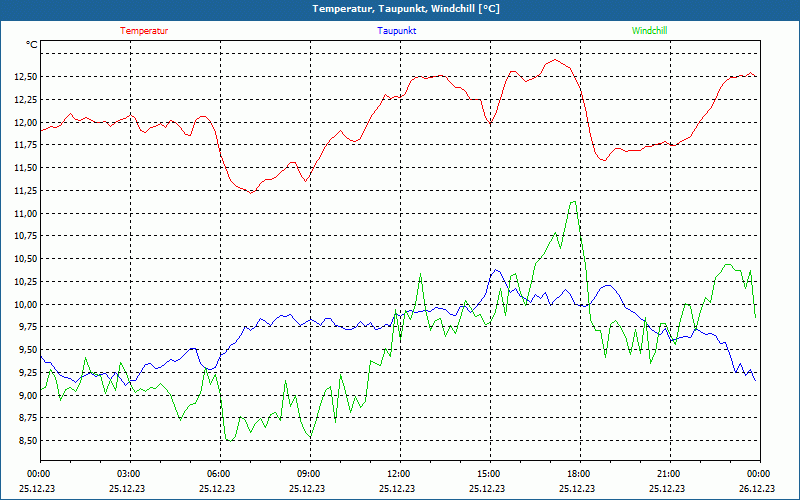The image size is (800, 500).
Task: Click the 21:00 time label
Action: pyautogui.click(x=669, y=474)
